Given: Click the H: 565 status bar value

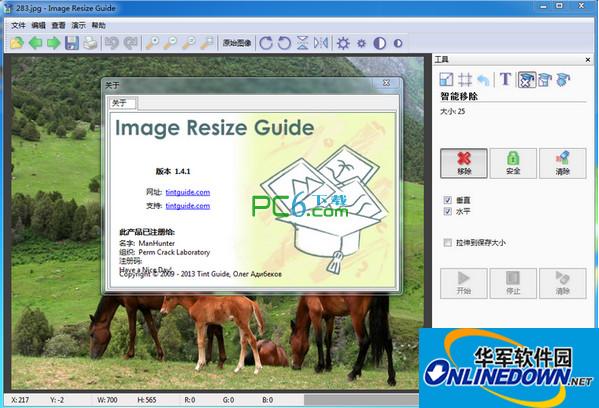Looking at the screenshot, I should coord(147,400).
